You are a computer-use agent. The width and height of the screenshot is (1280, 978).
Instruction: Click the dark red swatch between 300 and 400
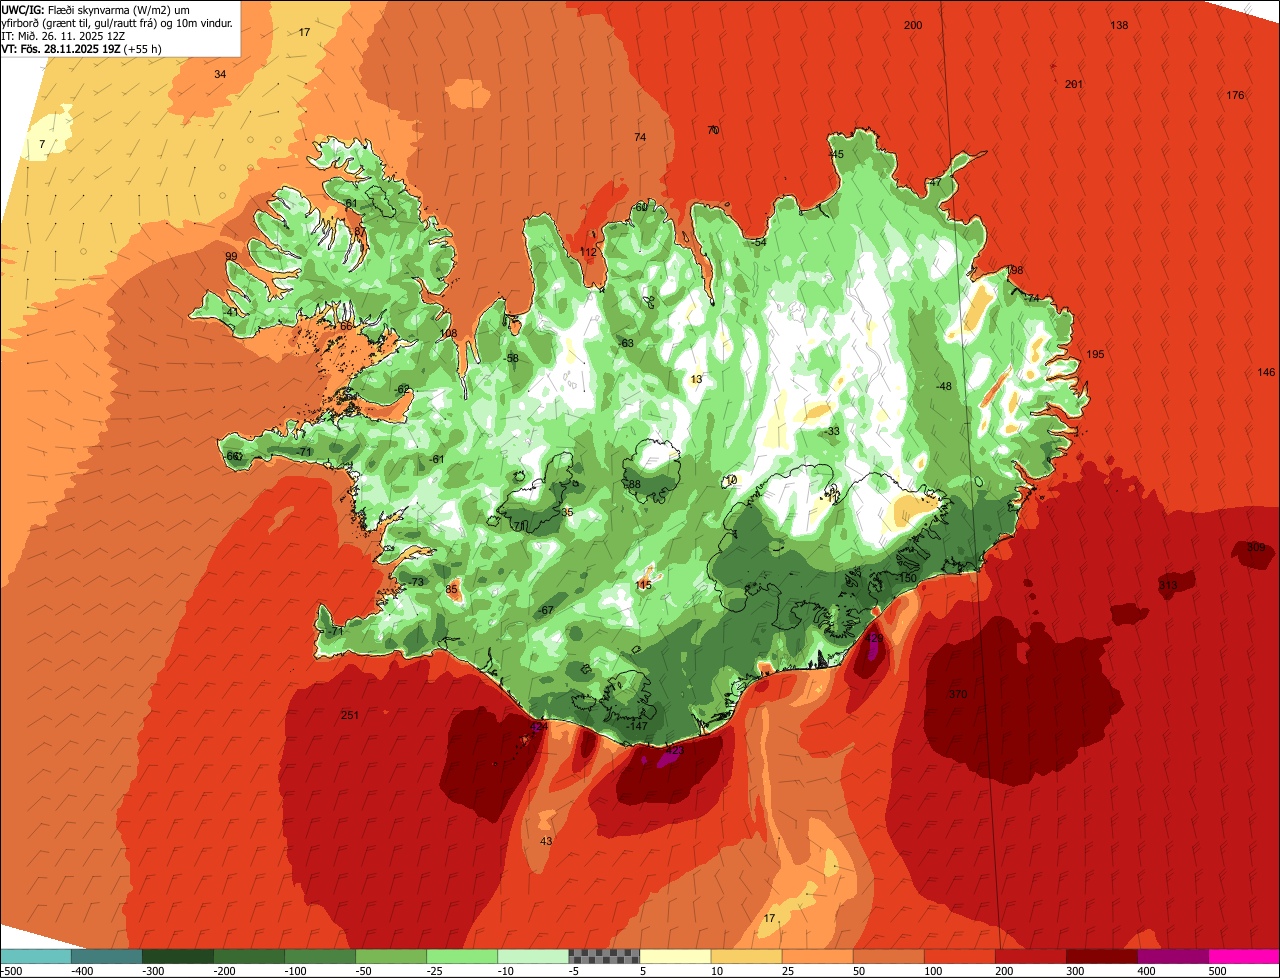click(1102, 956)
